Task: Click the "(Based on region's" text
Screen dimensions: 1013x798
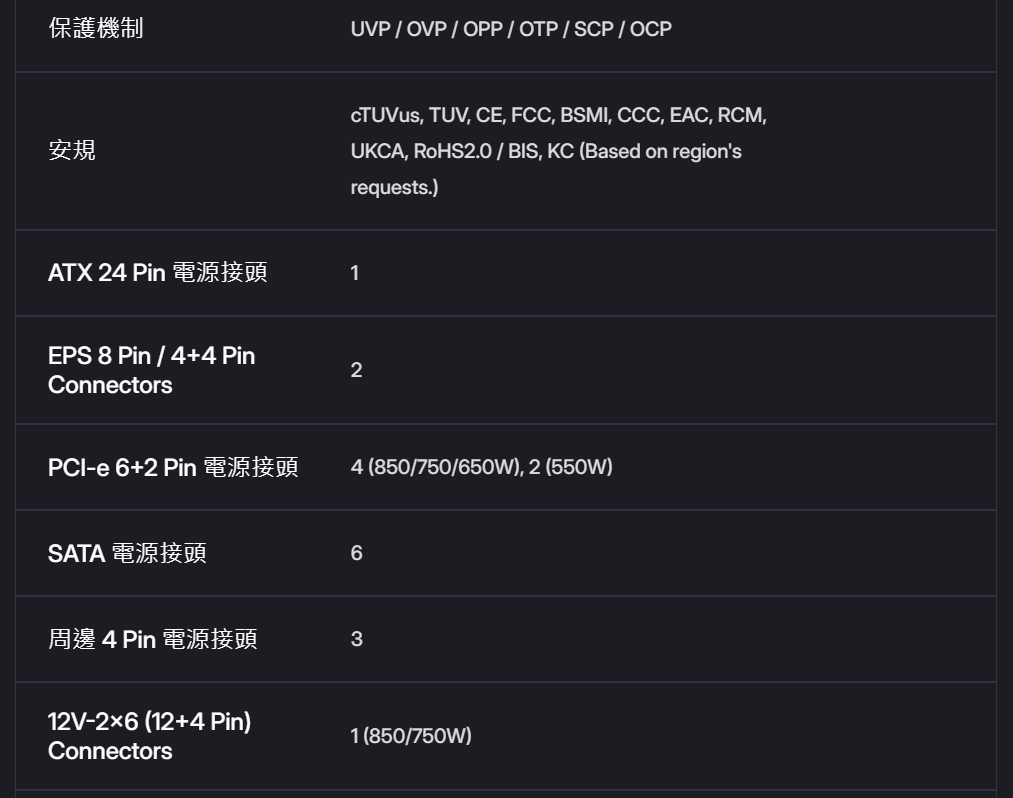Action: pyautogui.click(x=660, y=152)
